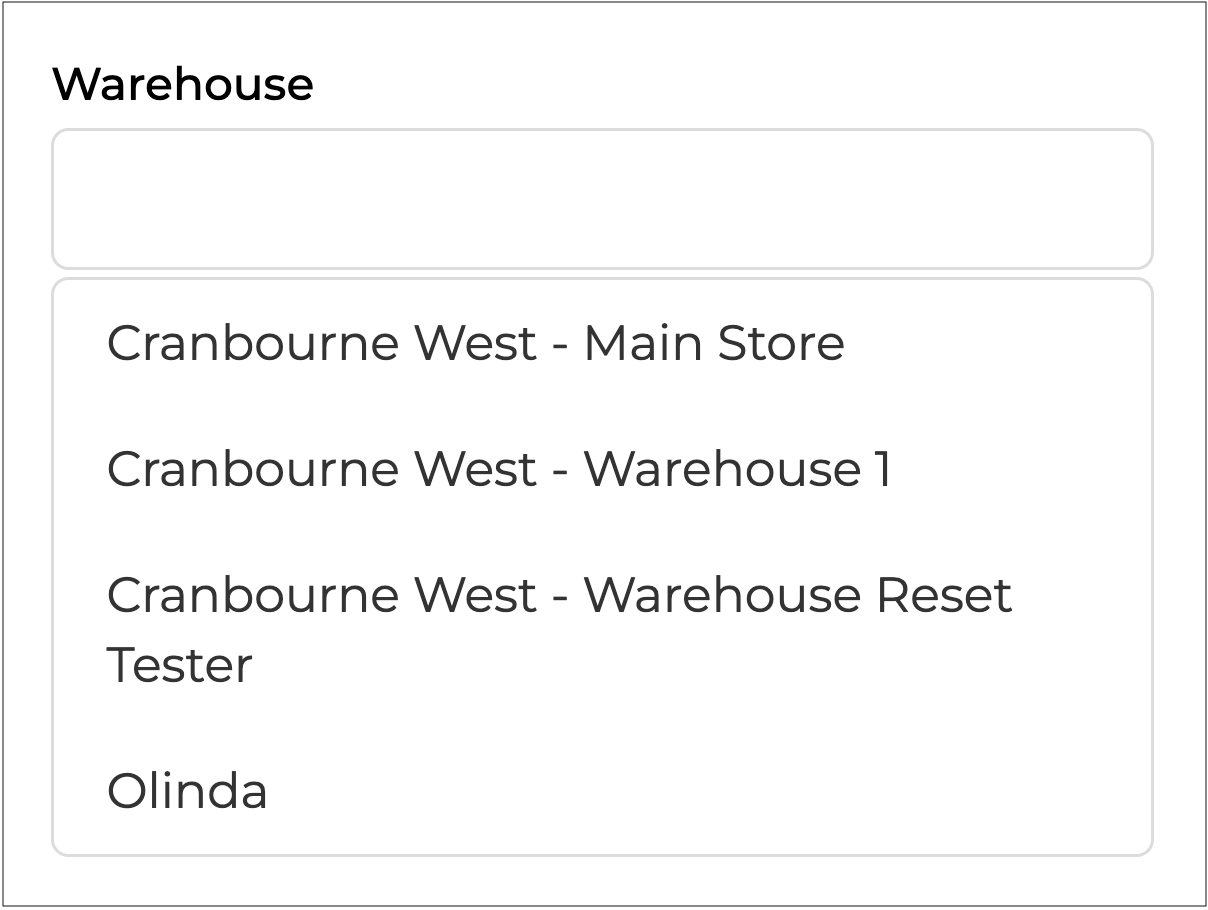The height and width of the screenshot is (910, 1208).
Task: Choose Cranbourne West - Warehouse 1
Action: 499,469
